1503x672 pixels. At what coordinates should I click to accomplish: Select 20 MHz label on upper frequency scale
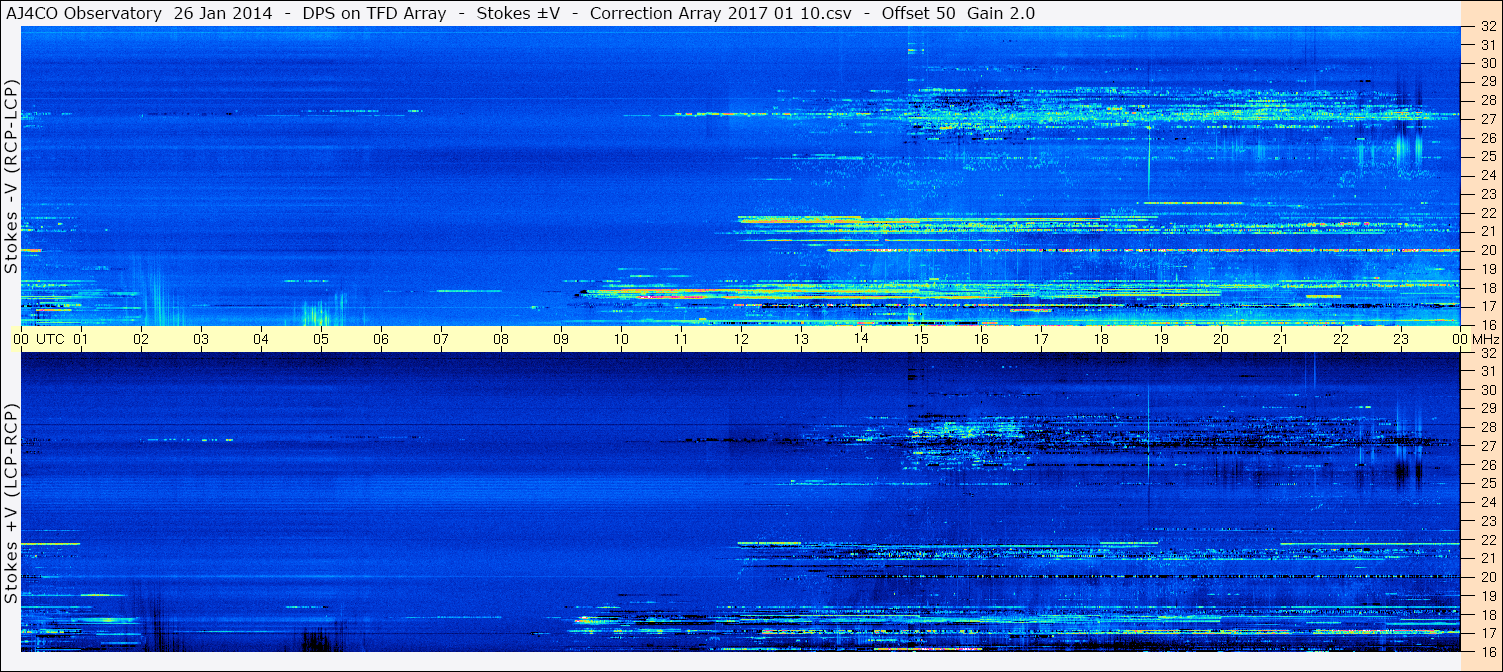1487,250
